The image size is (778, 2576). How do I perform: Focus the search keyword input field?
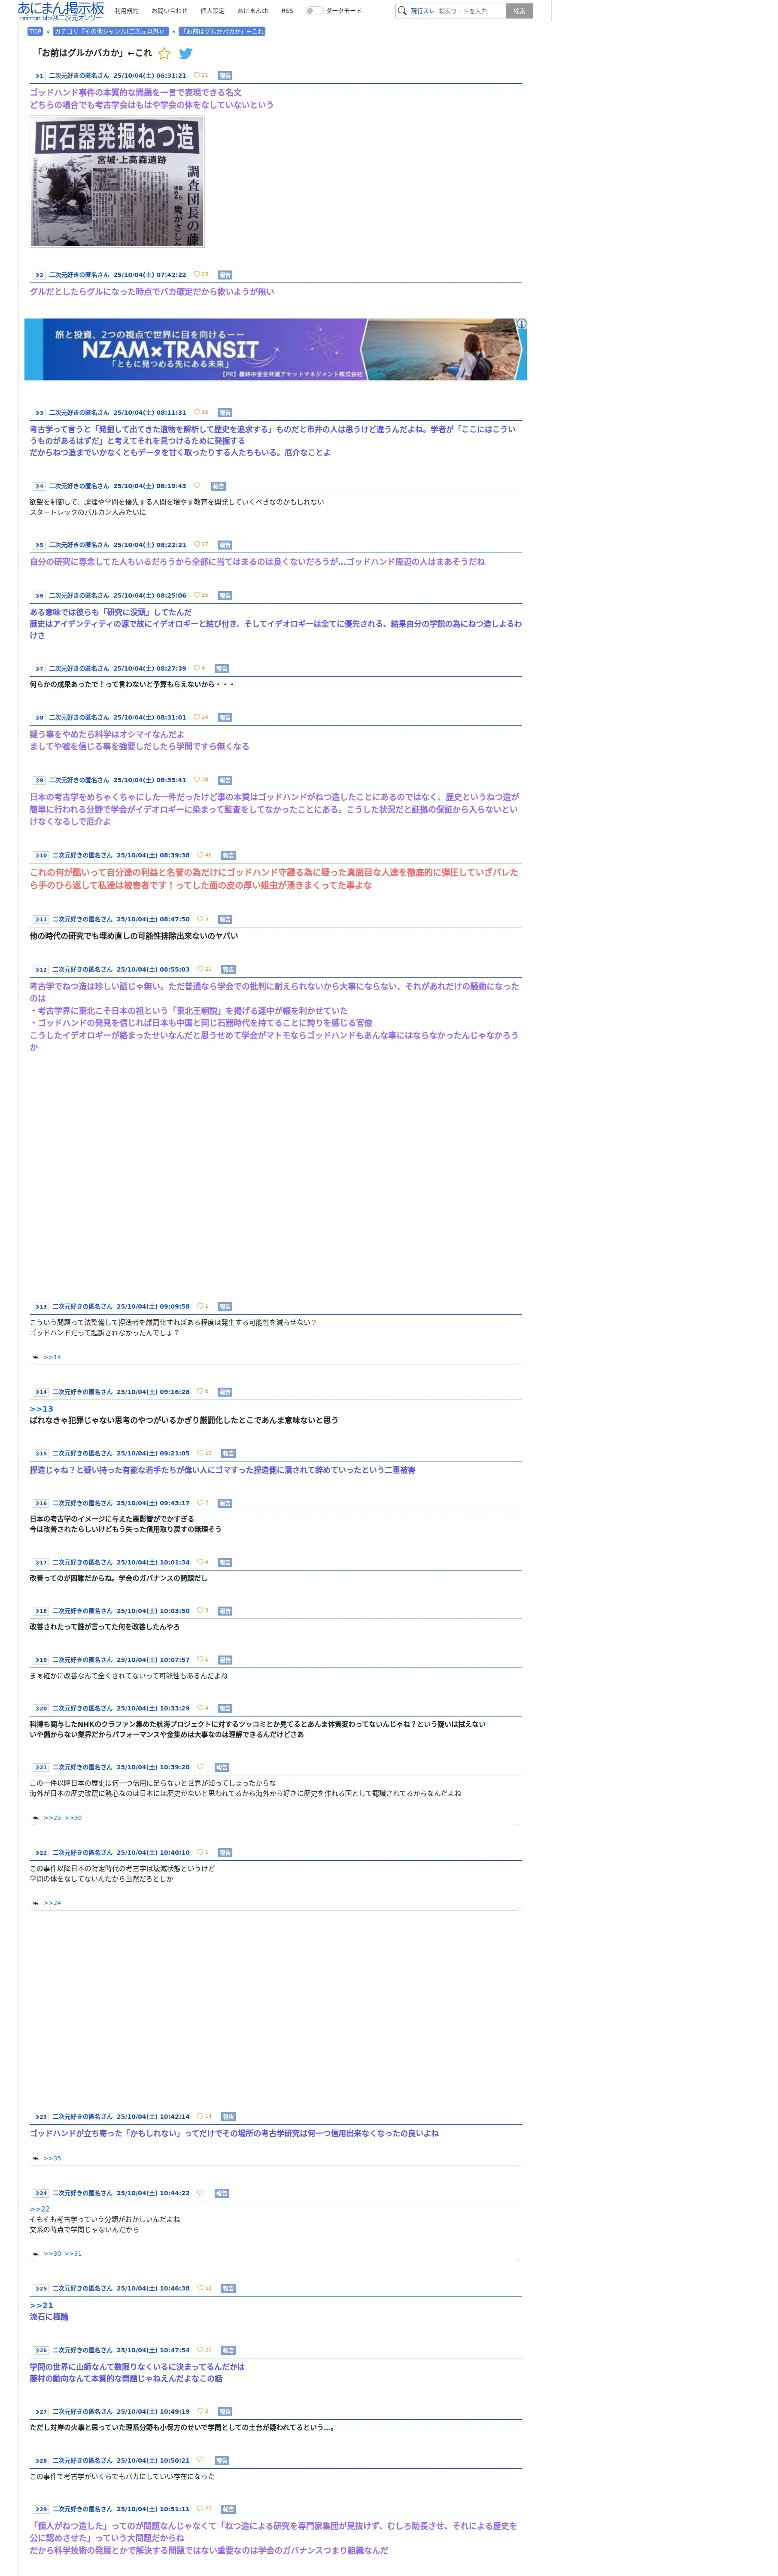tap(470, 11)
